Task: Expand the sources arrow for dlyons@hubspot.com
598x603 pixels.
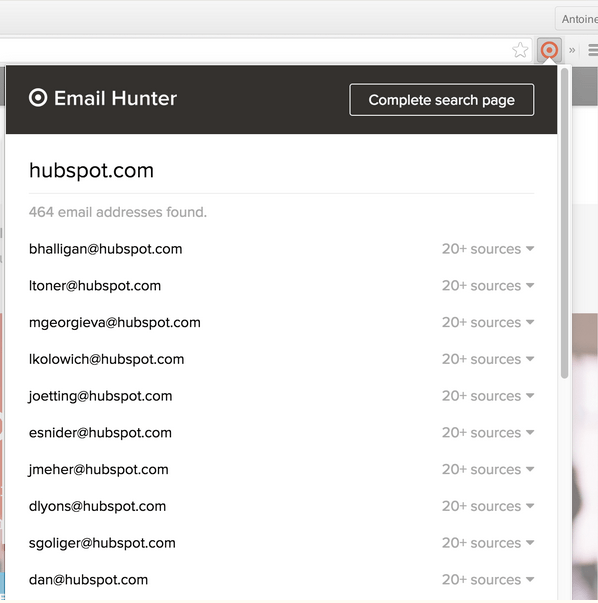Action: [530, 506]
